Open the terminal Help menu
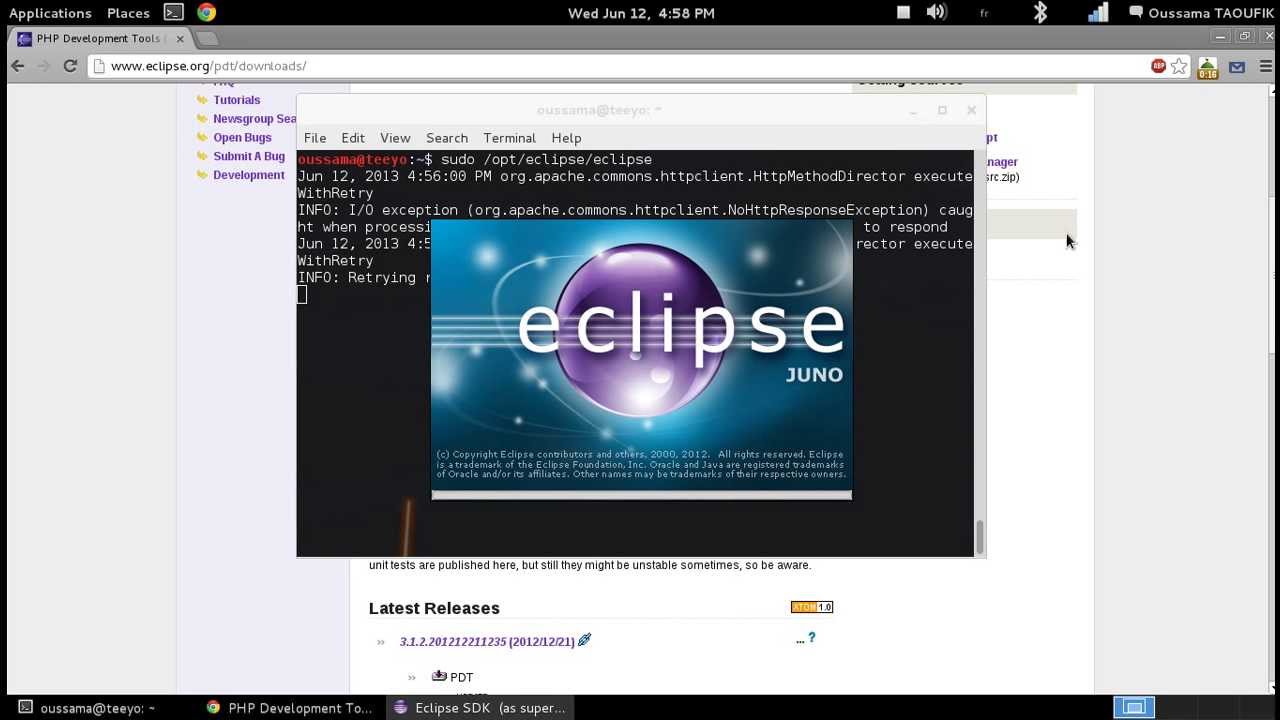 (566, 138)
